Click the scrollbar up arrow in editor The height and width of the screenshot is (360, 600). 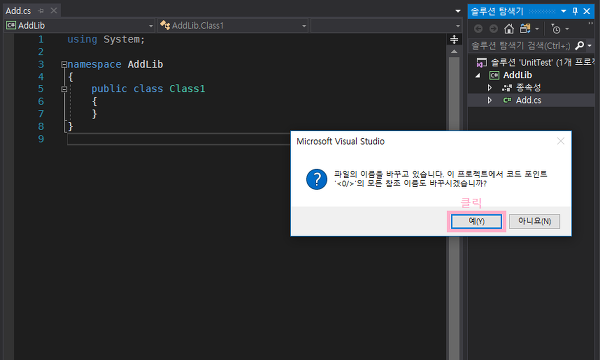[454, 51]
